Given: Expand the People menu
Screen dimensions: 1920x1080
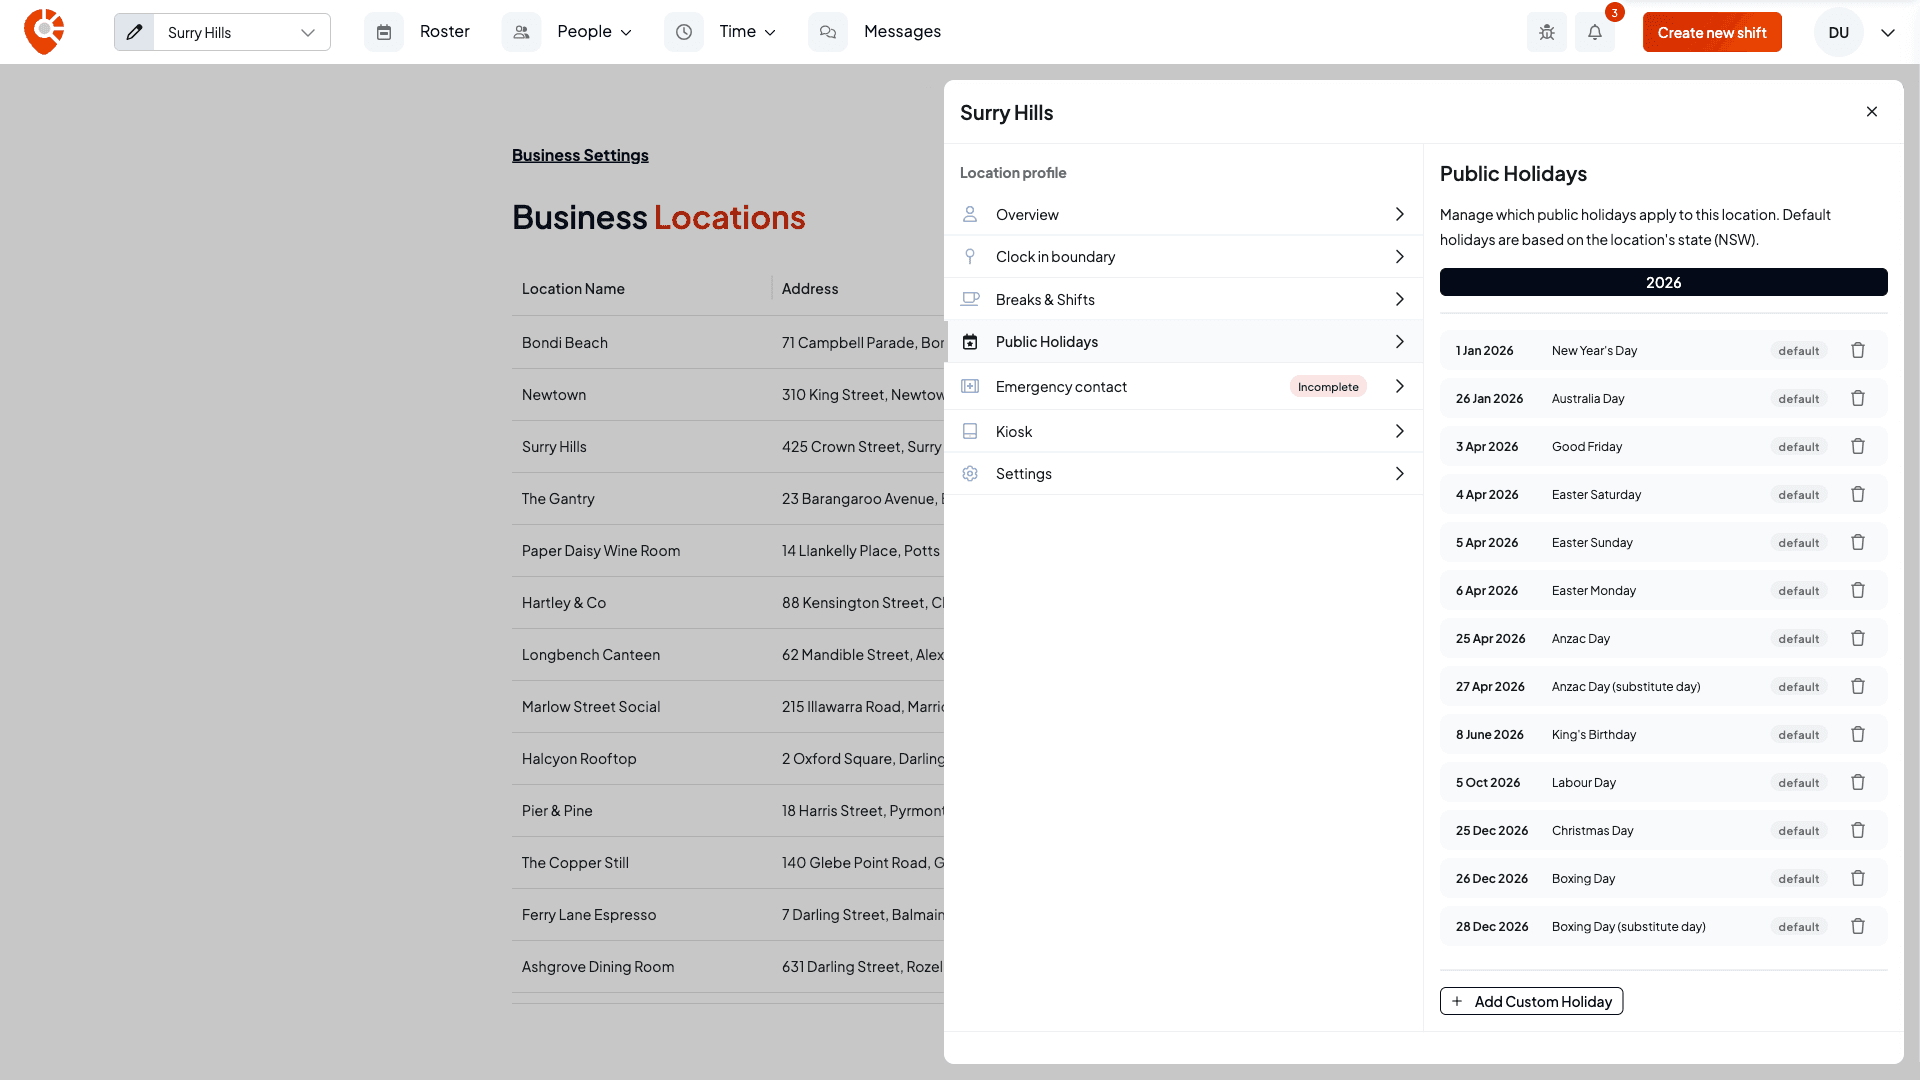Looking at the screenshot, I should (x=595, y=32).
